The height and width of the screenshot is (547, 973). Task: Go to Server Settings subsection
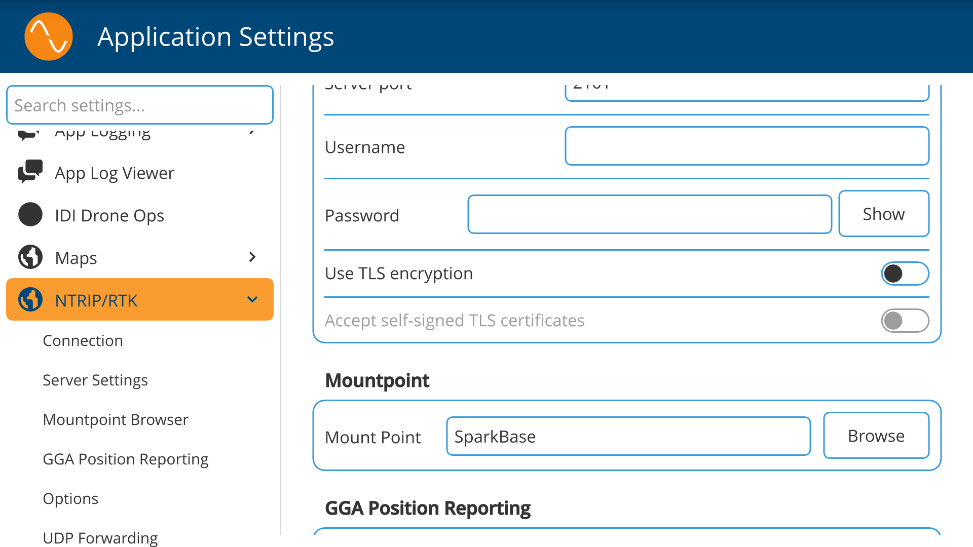click(x=95, y=380)
